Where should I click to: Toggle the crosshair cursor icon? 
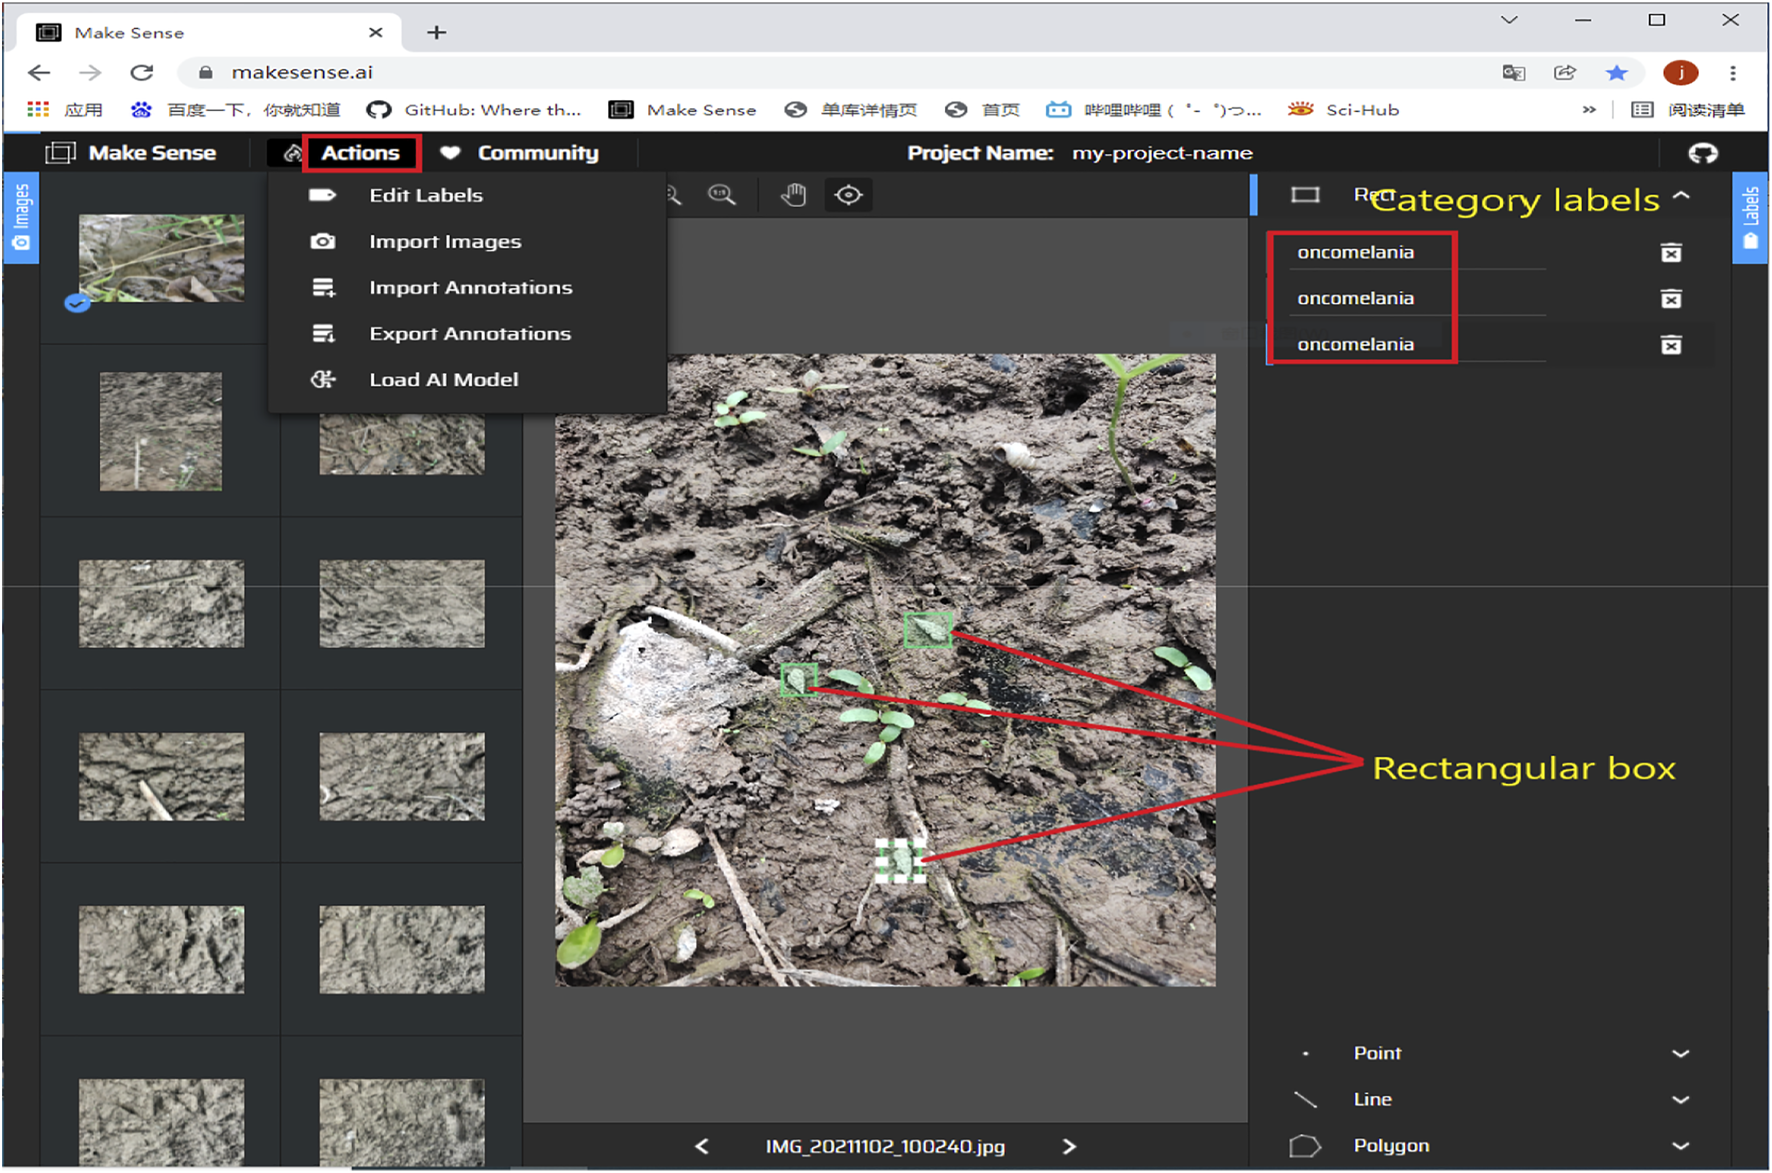click(x=848, y=195)
